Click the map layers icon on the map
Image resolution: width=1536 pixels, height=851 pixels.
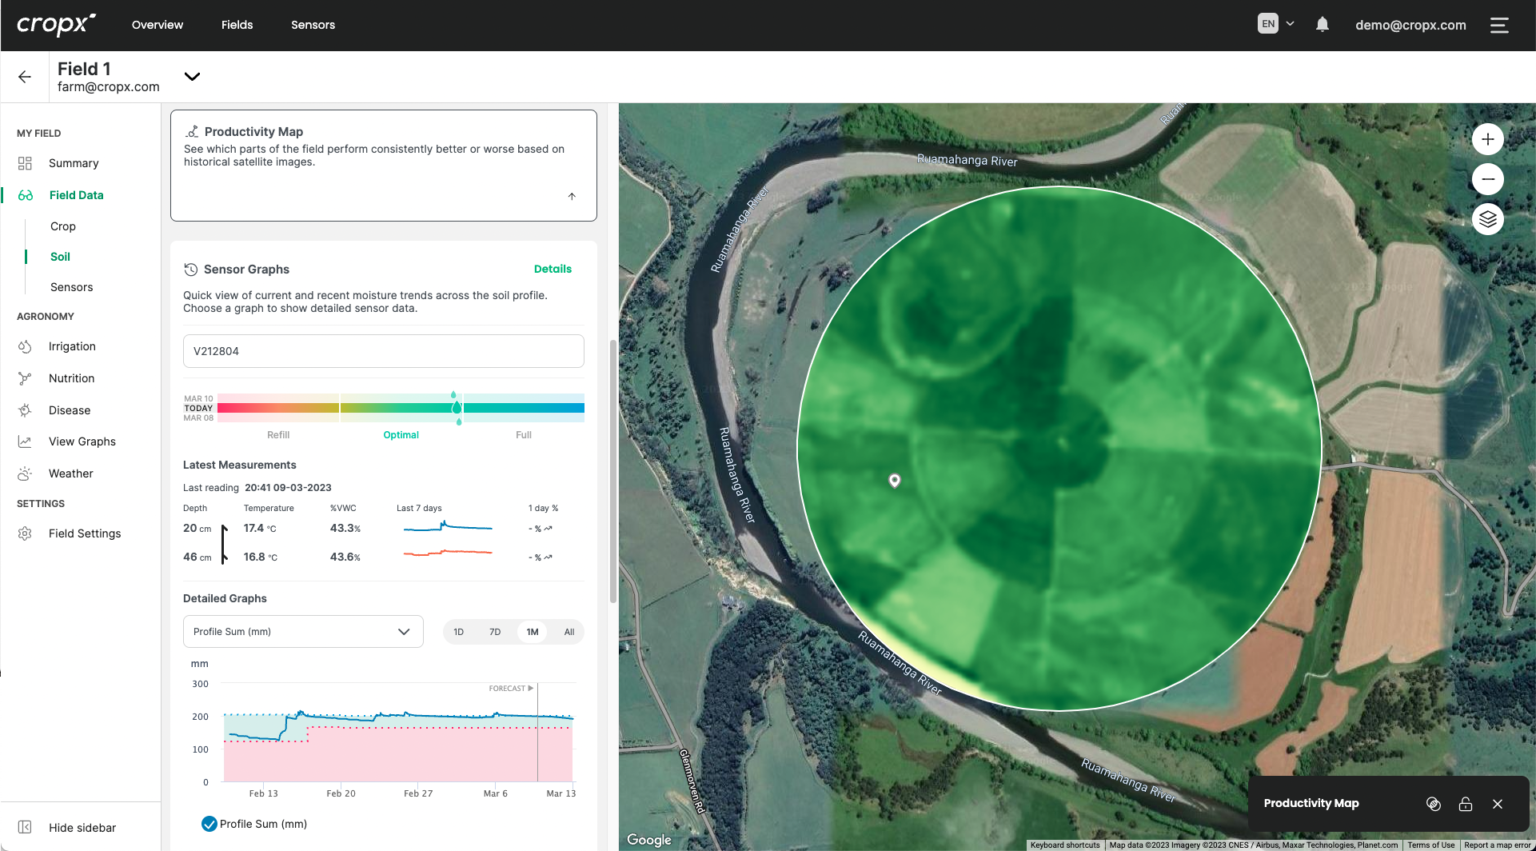pyautogui.click(x=1487, y=219)
